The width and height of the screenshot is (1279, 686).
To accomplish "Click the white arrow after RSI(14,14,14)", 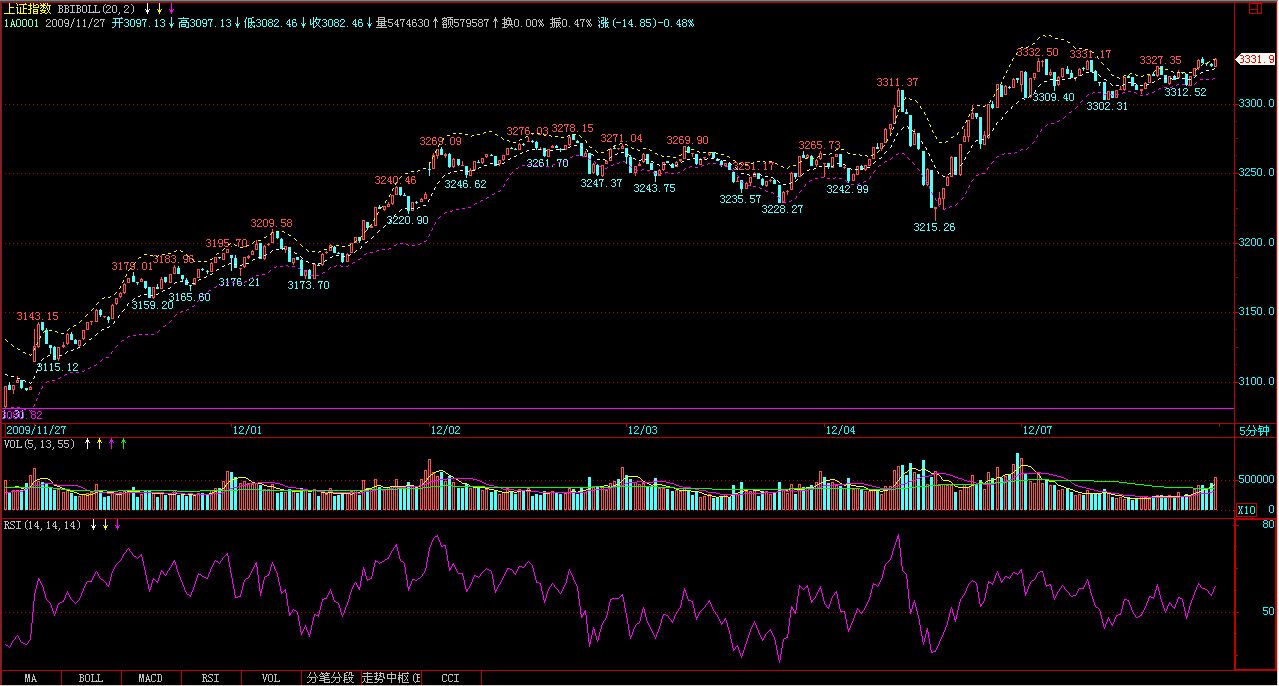I will pos(94,524).
